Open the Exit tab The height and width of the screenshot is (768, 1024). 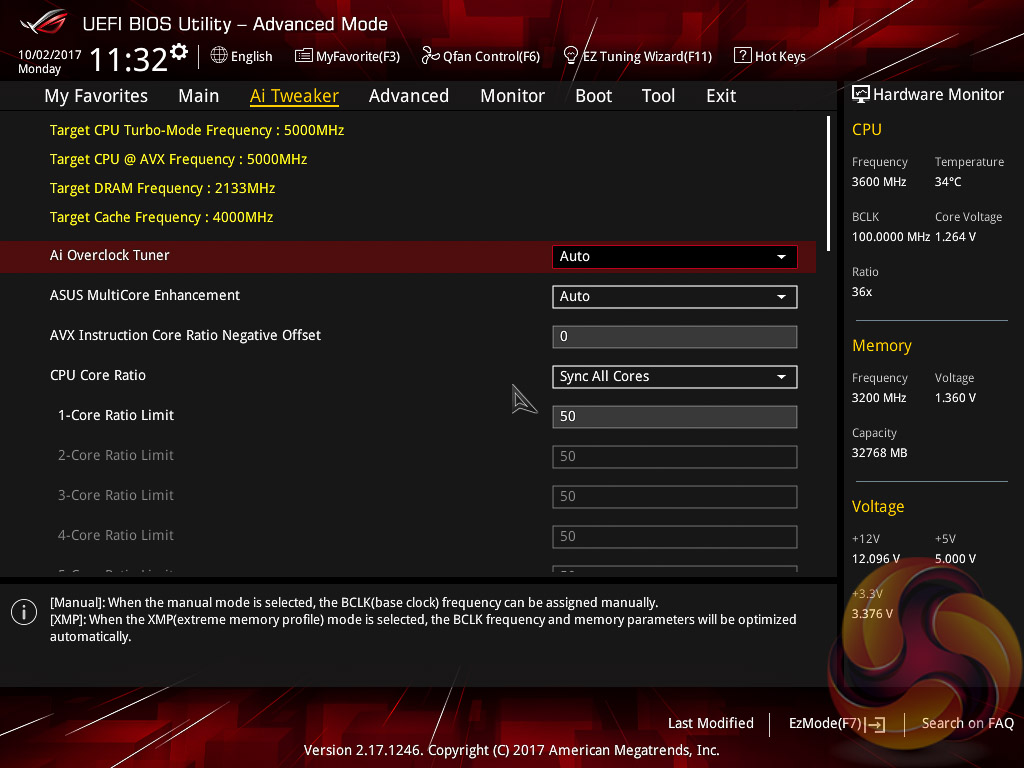pos(721,96)
